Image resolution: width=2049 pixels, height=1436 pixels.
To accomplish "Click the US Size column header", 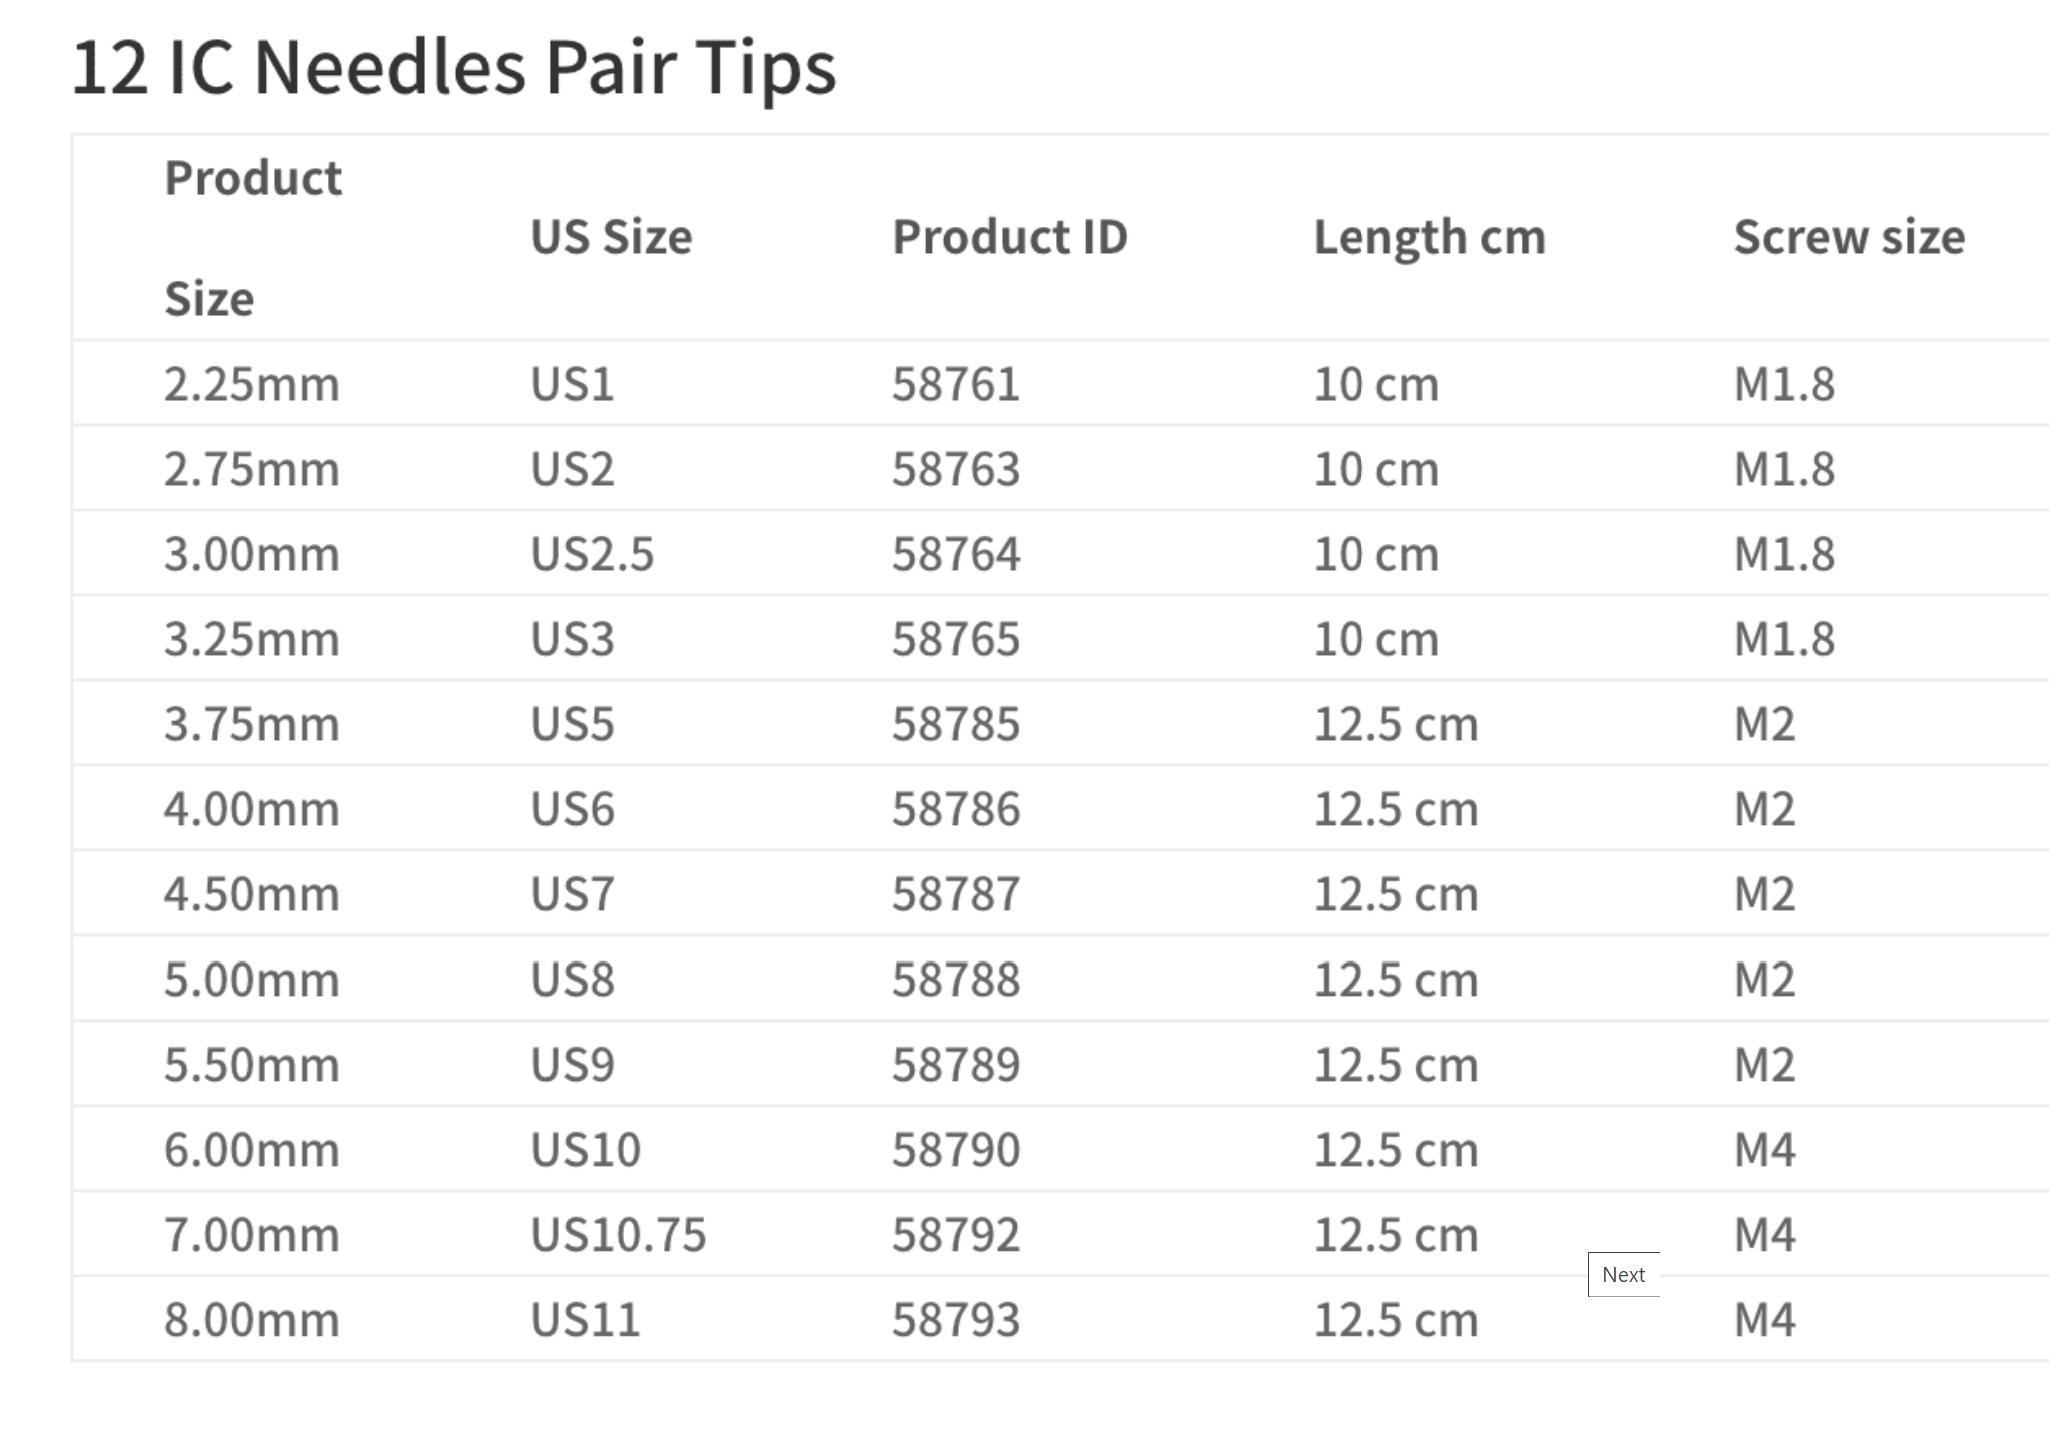I will tap(610, 238).
